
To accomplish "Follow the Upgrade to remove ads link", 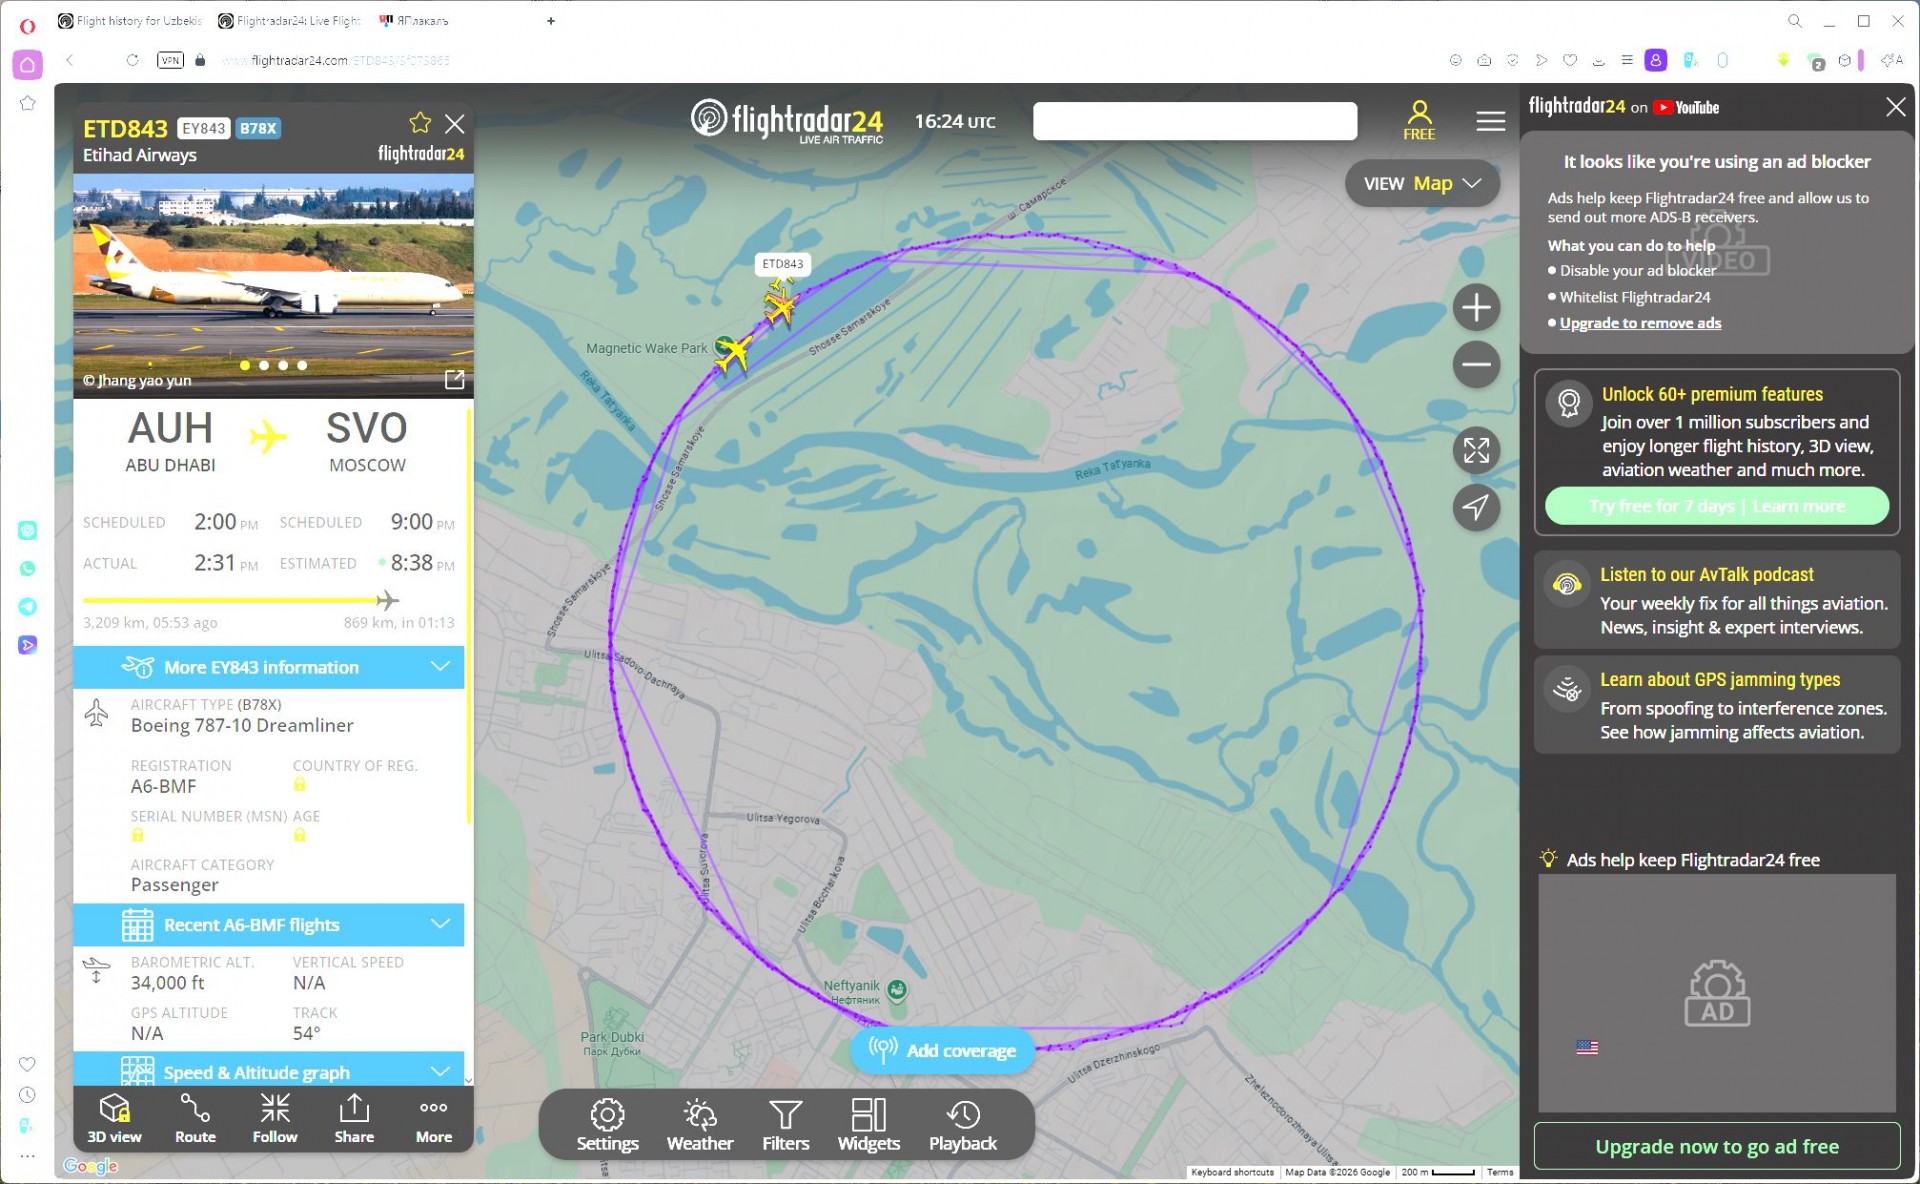I will [1640, 323].
